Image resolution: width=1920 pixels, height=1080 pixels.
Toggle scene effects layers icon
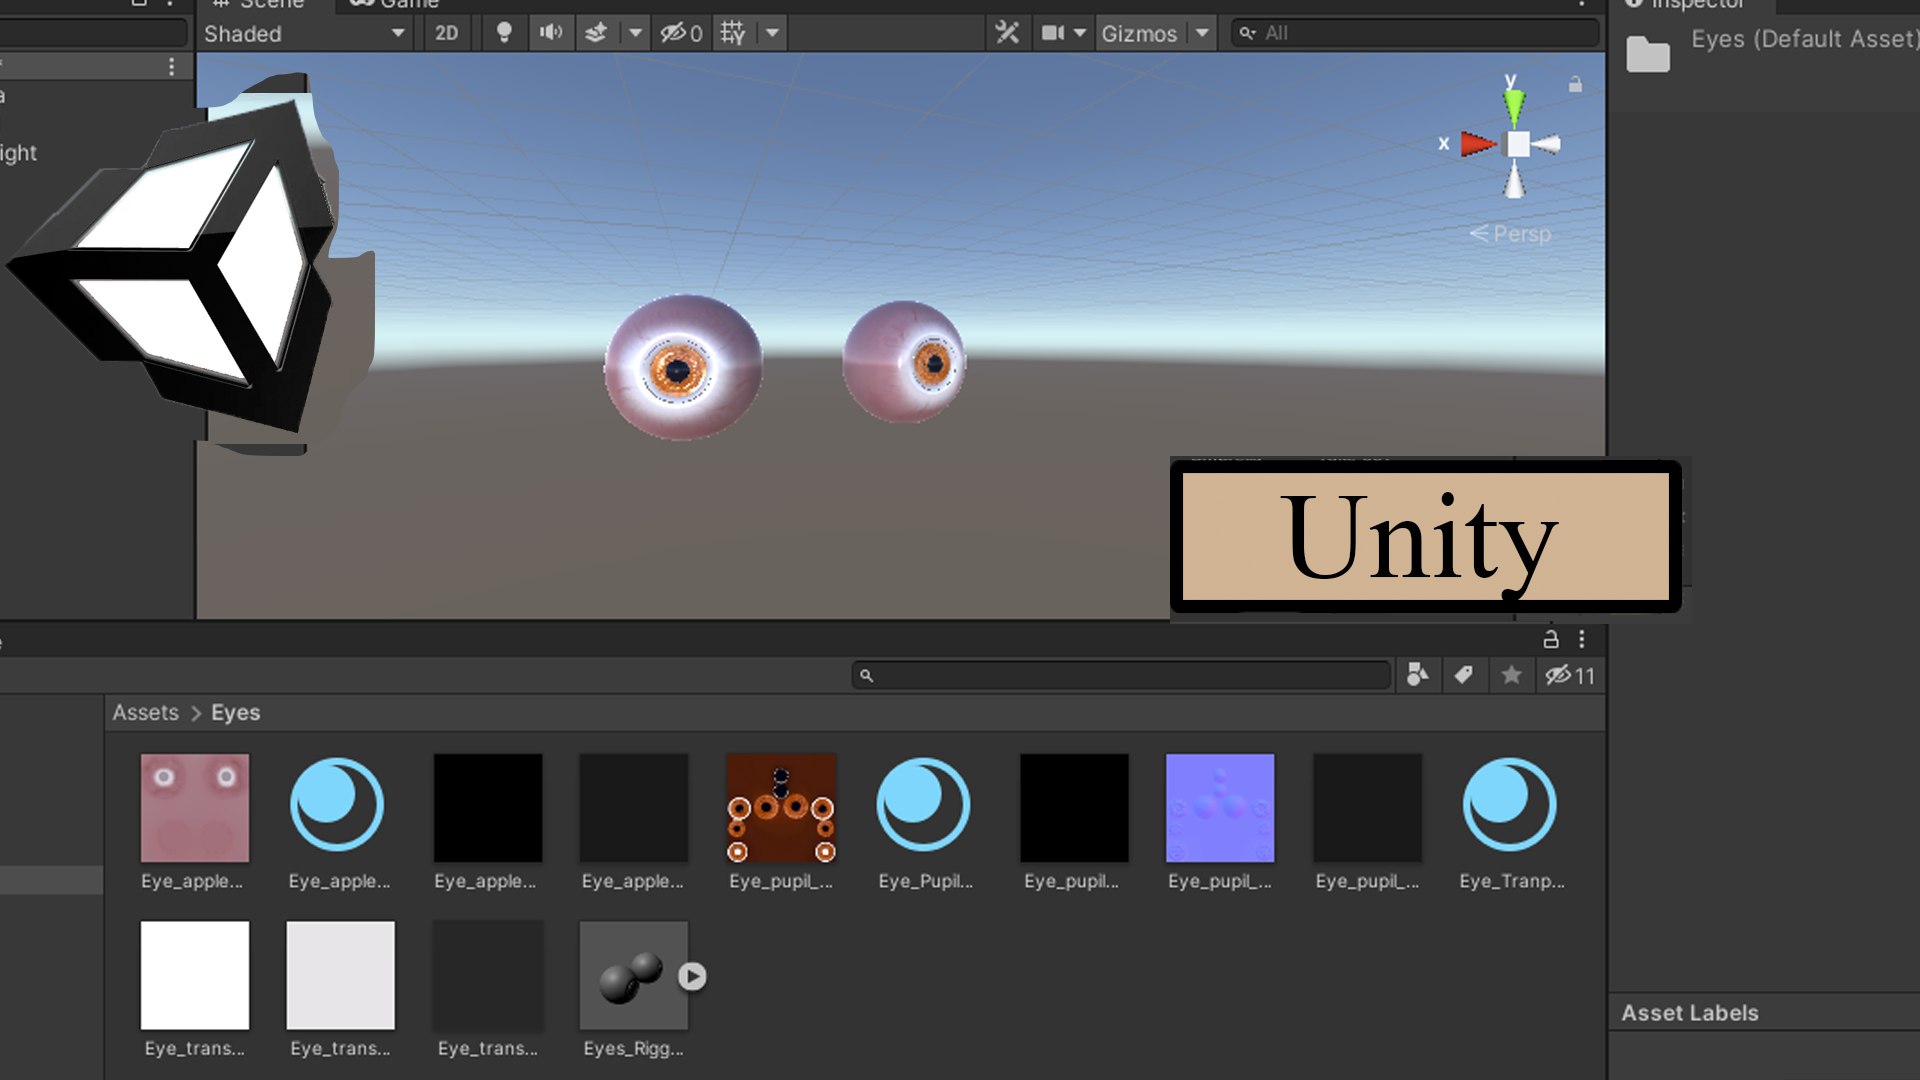point(596,33)
